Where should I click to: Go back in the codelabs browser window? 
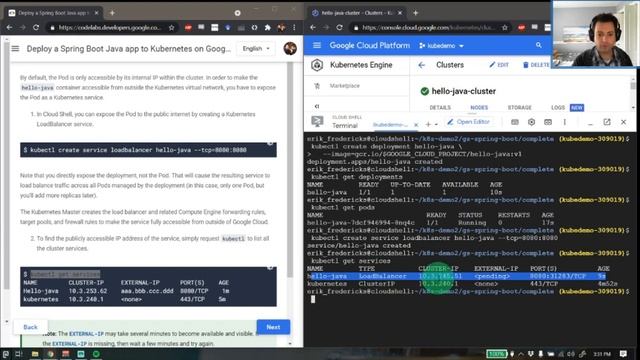click(x=9, y=27)
